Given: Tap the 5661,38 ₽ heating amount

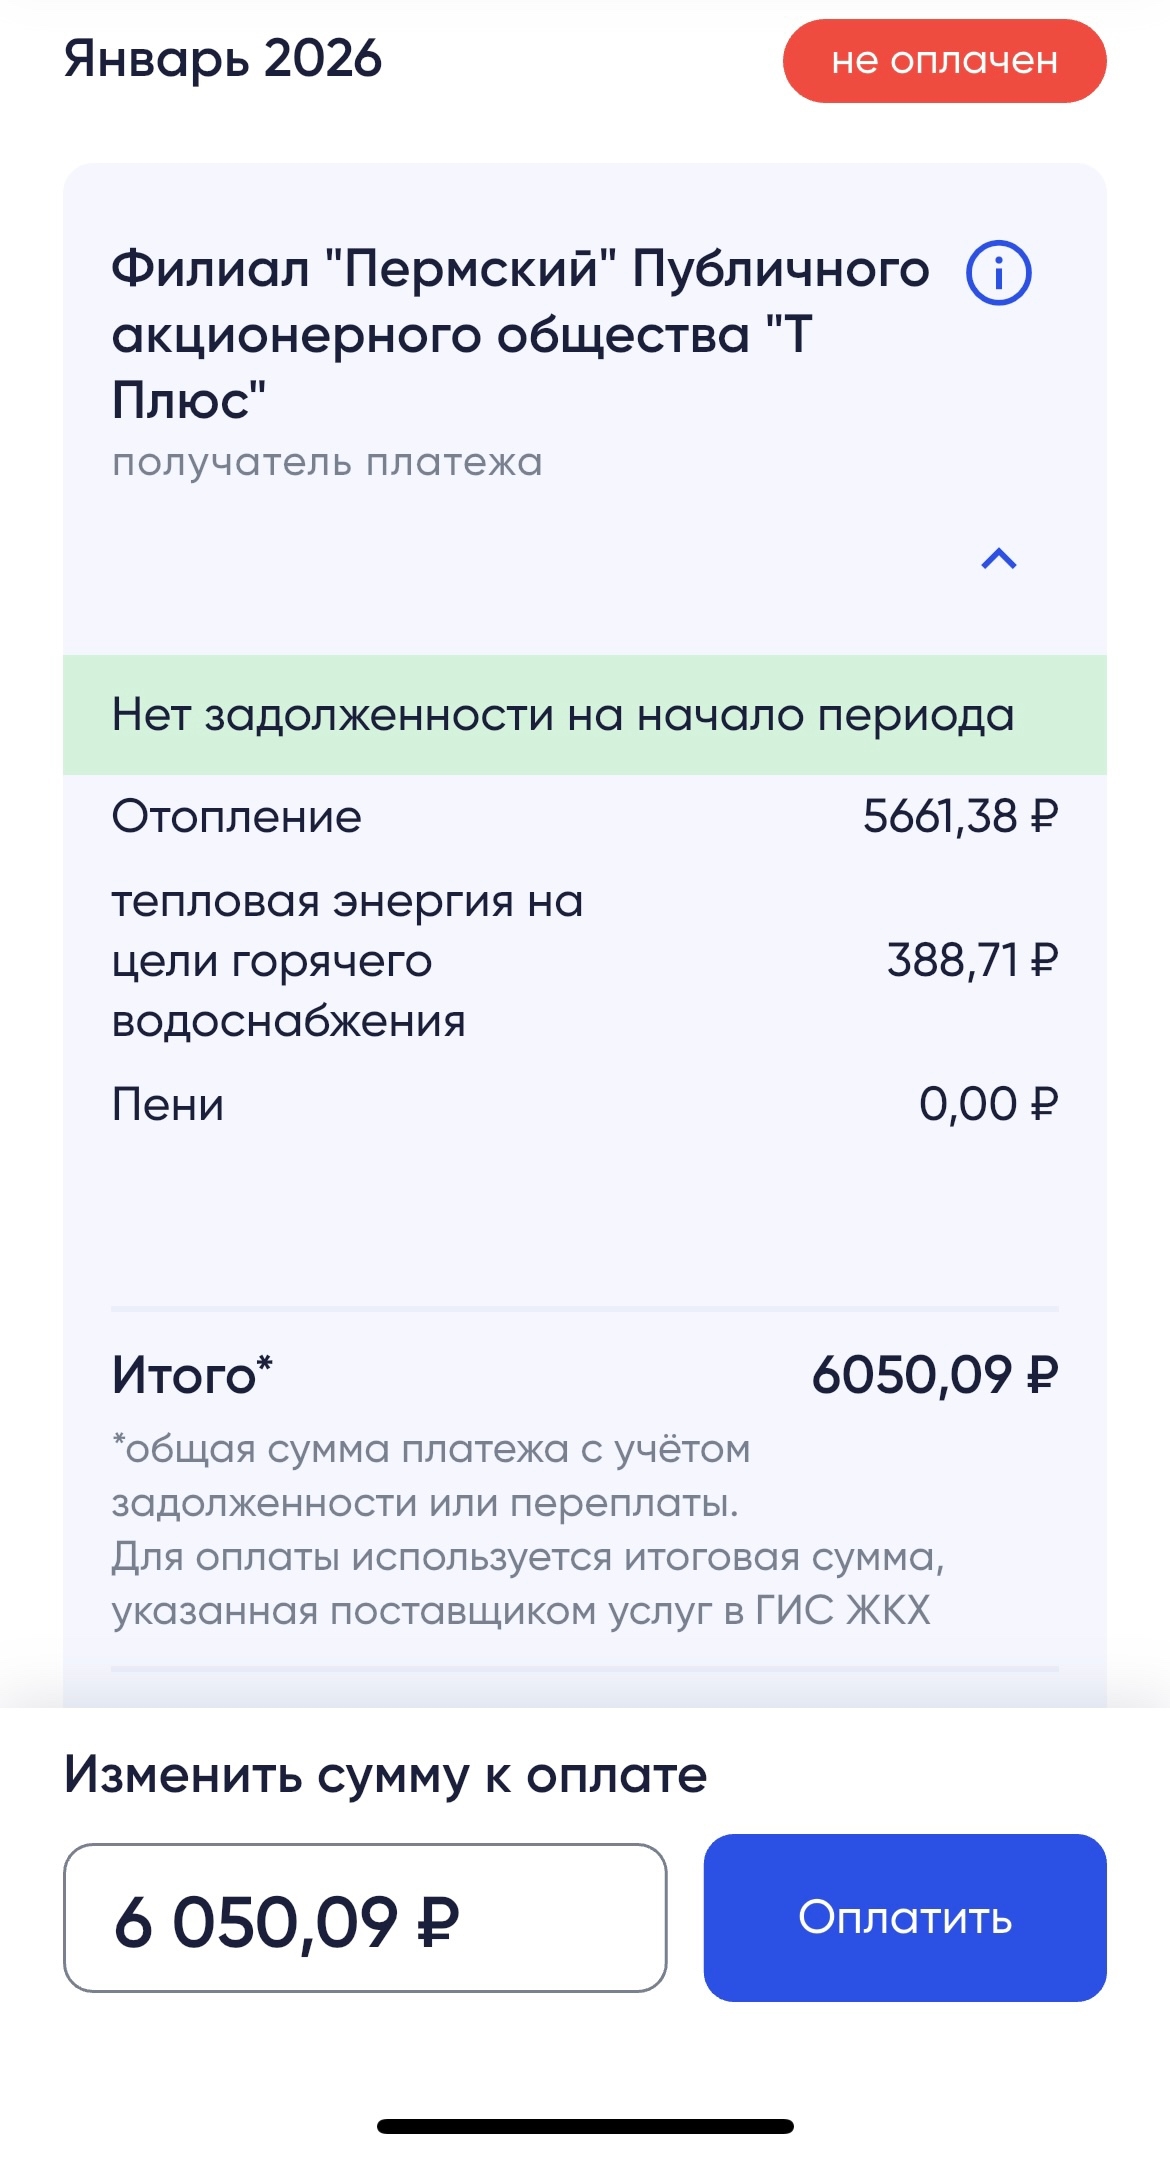Looking at the screenshot, I should (x=960, y=817).
